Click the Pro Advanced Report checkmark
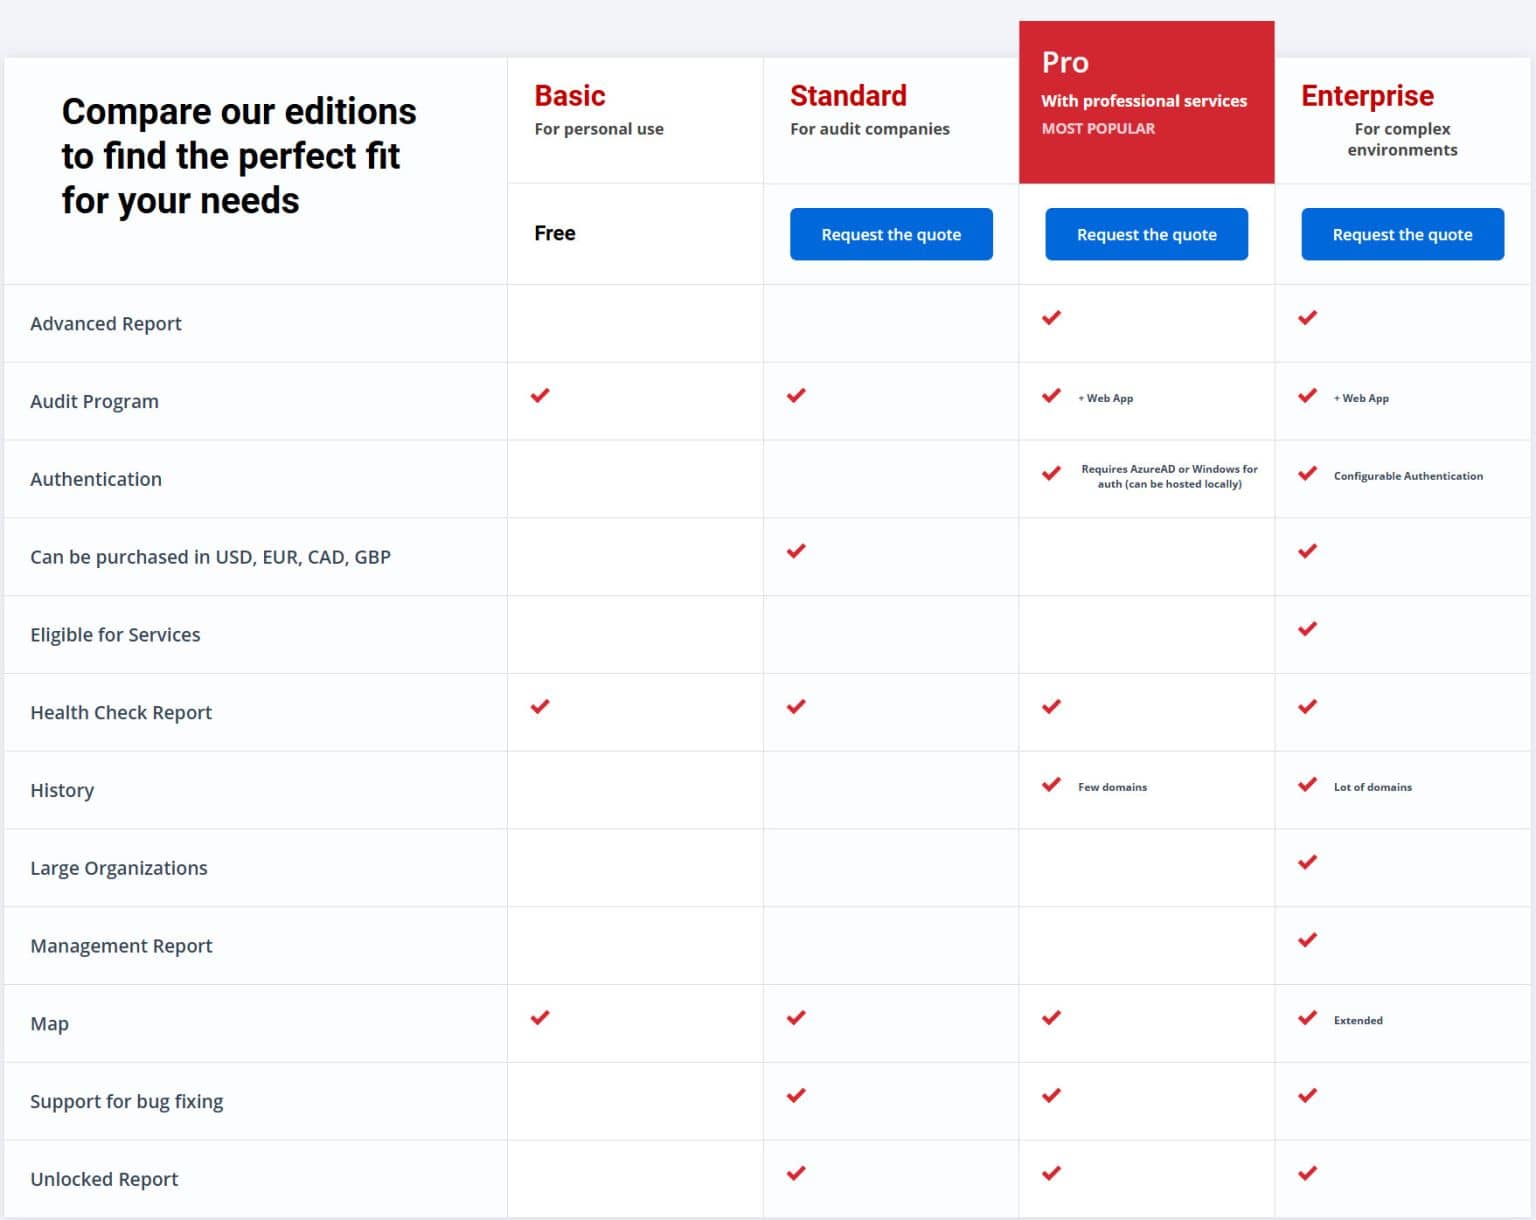Screen dimensions: 1536x1220 click(x=1051, y=318)
